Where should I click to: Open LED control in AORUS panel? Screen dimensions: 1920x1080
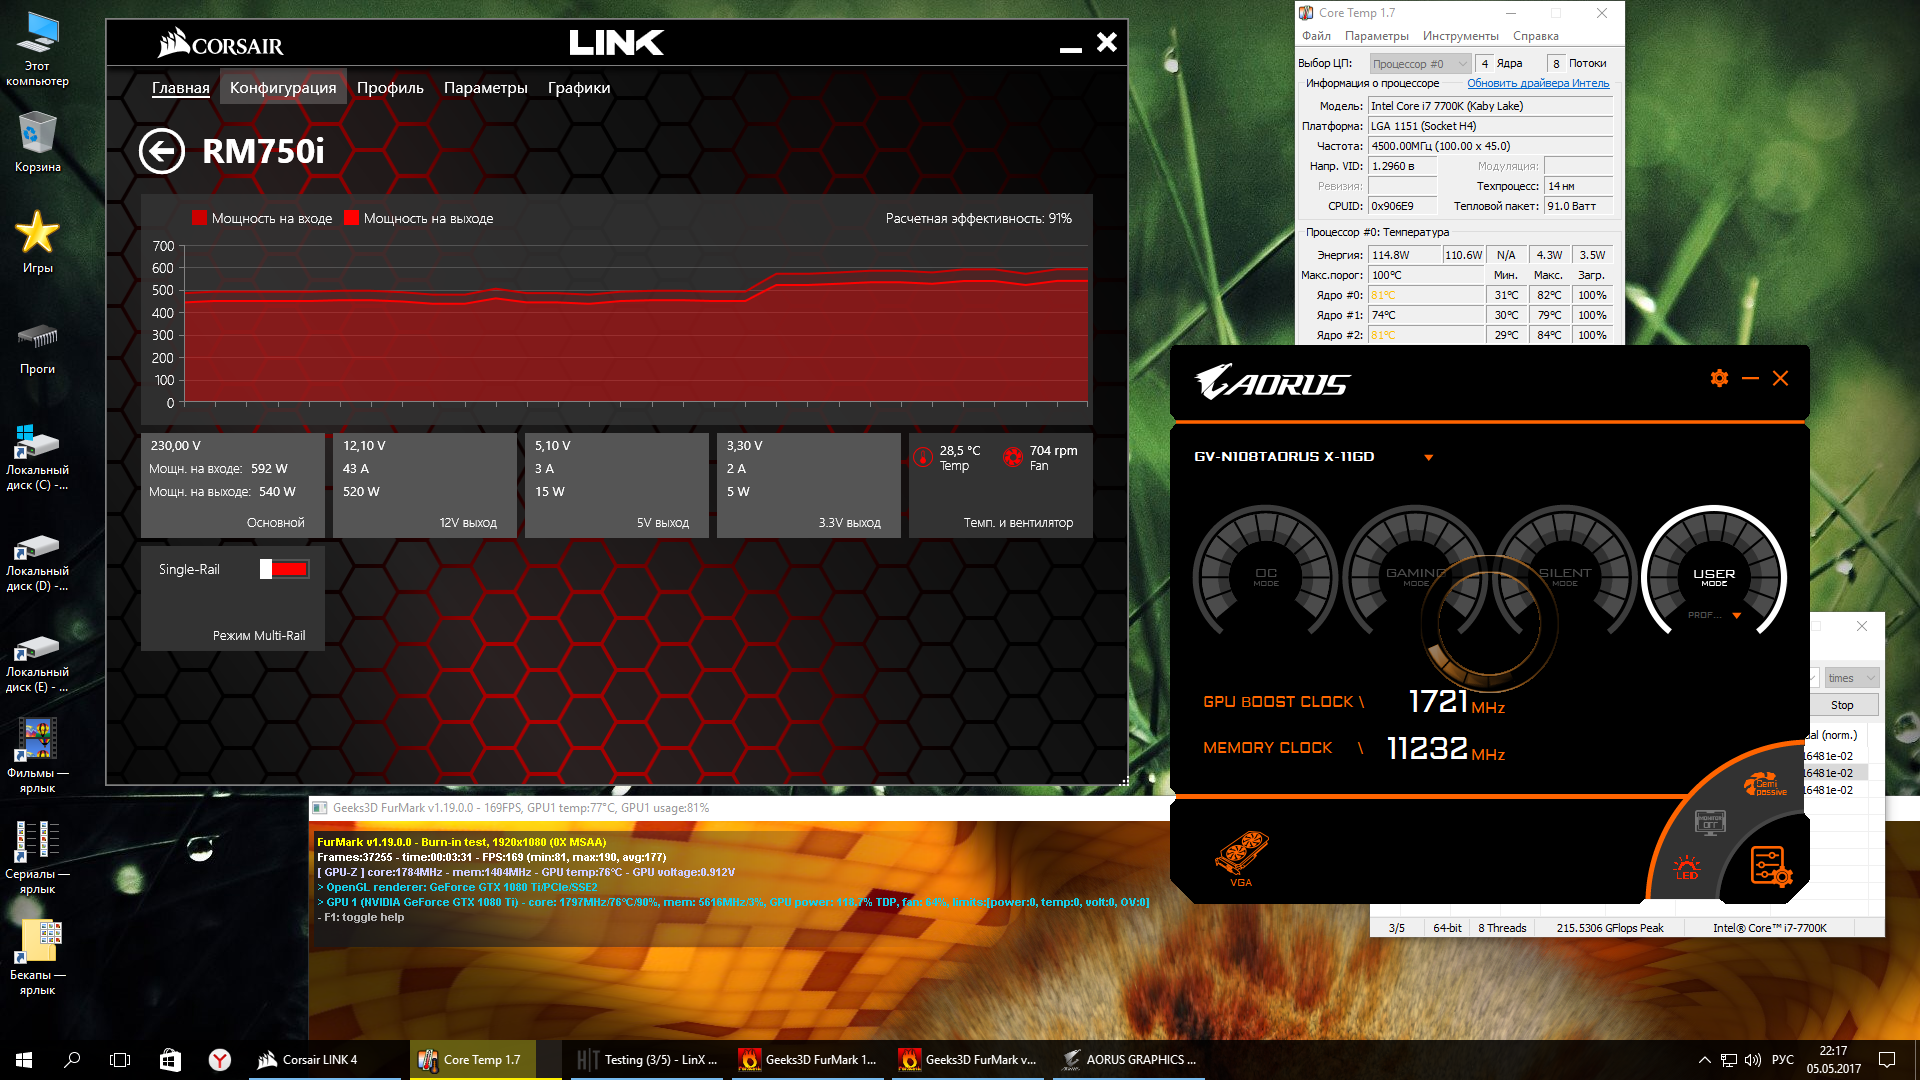(1686, 868)
